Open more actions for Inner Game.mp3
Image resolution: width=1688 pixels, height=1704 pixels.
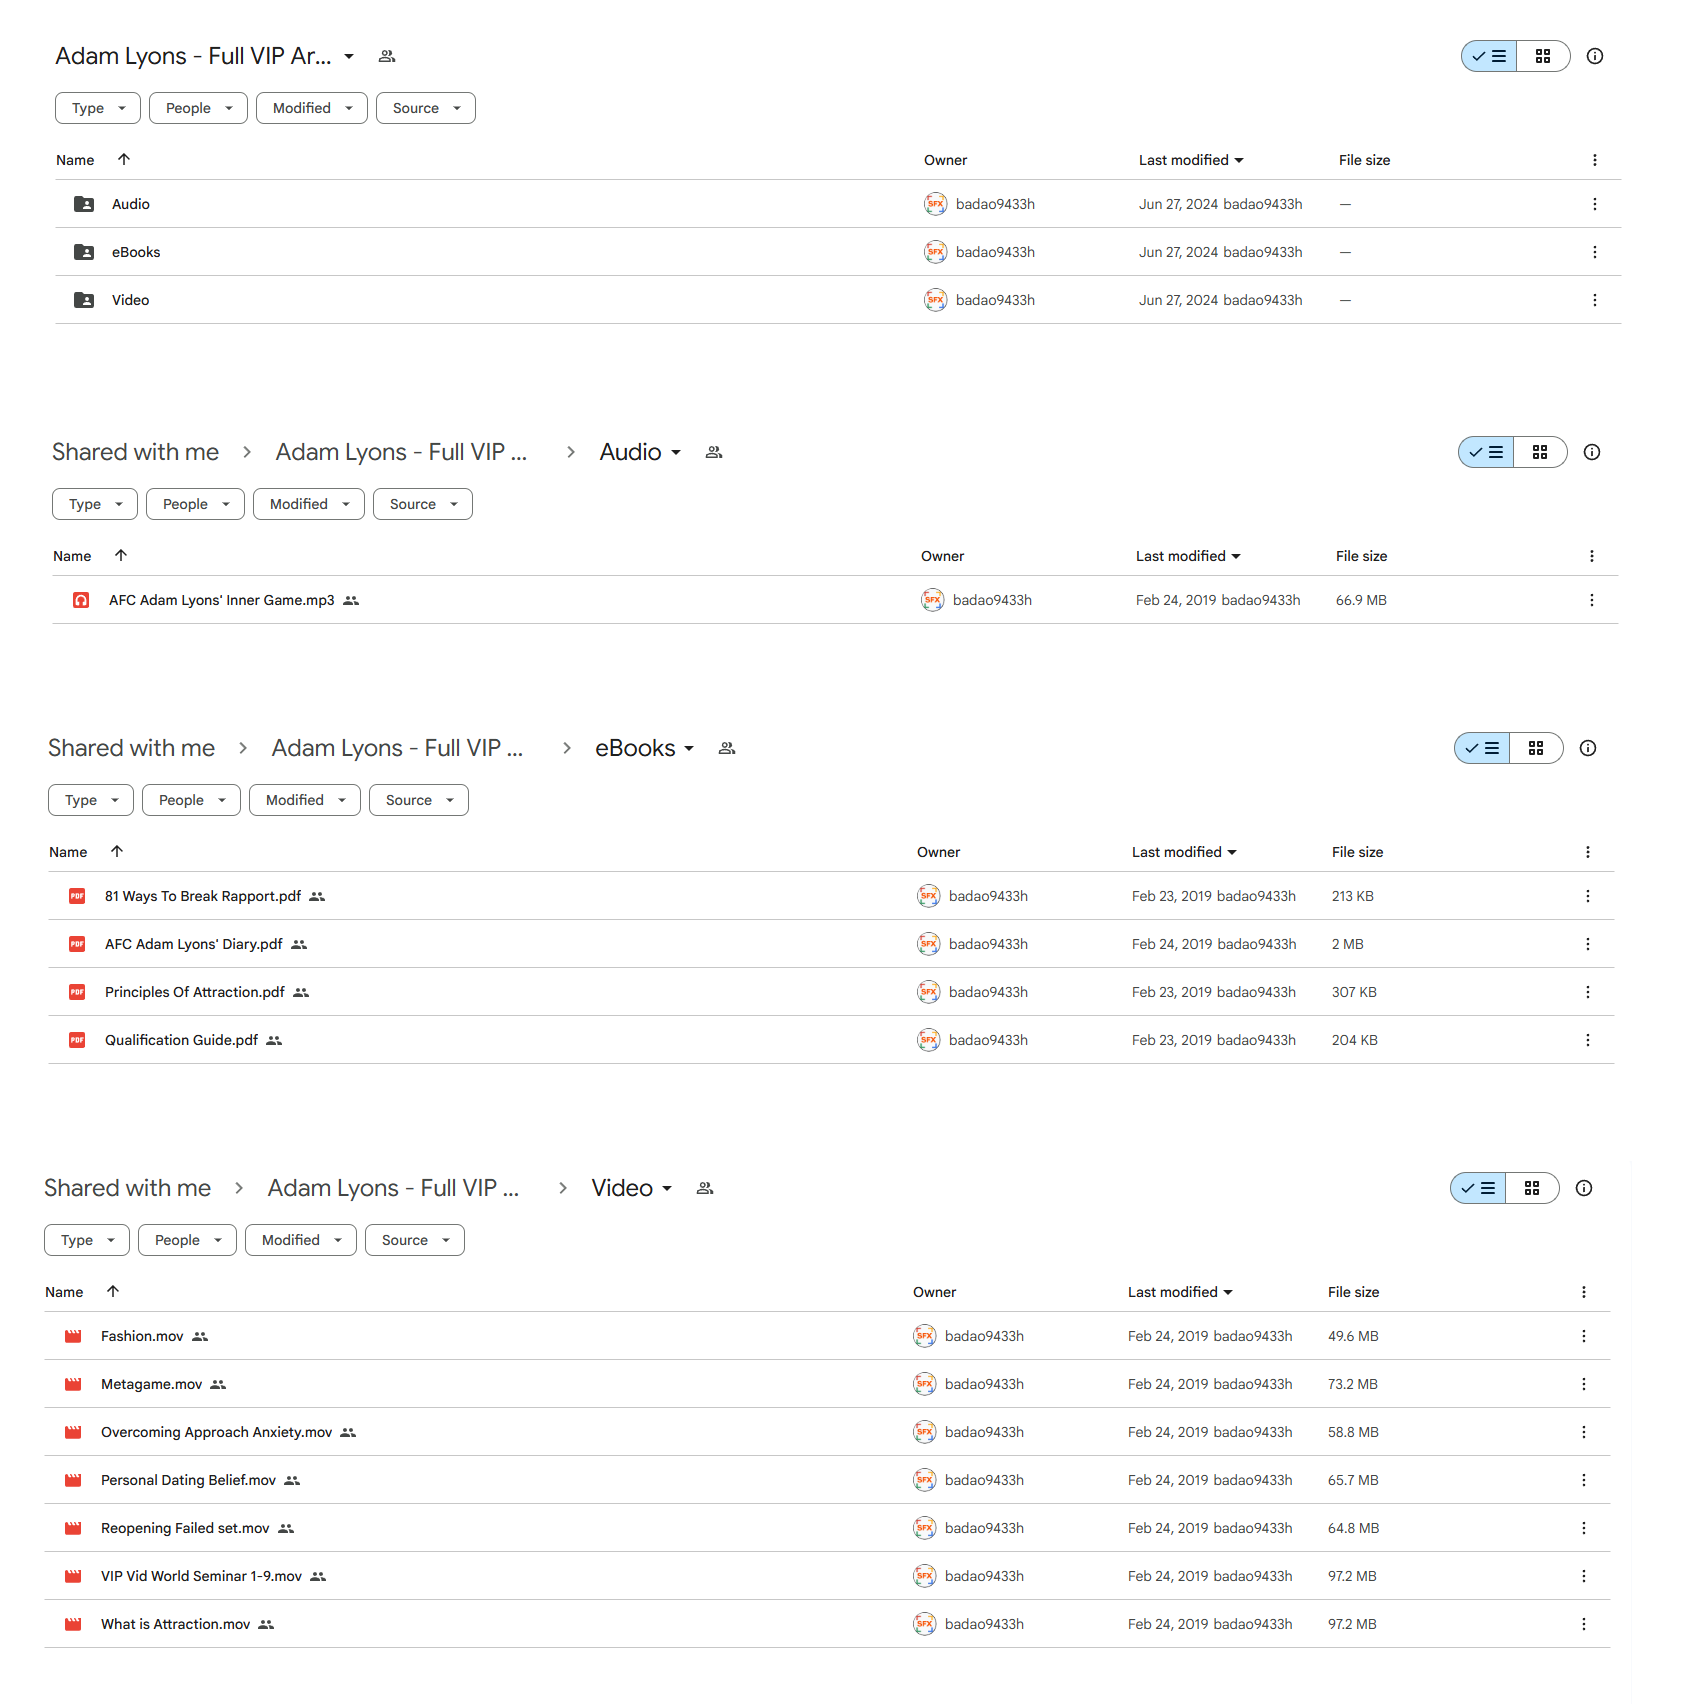[1592, 600]
